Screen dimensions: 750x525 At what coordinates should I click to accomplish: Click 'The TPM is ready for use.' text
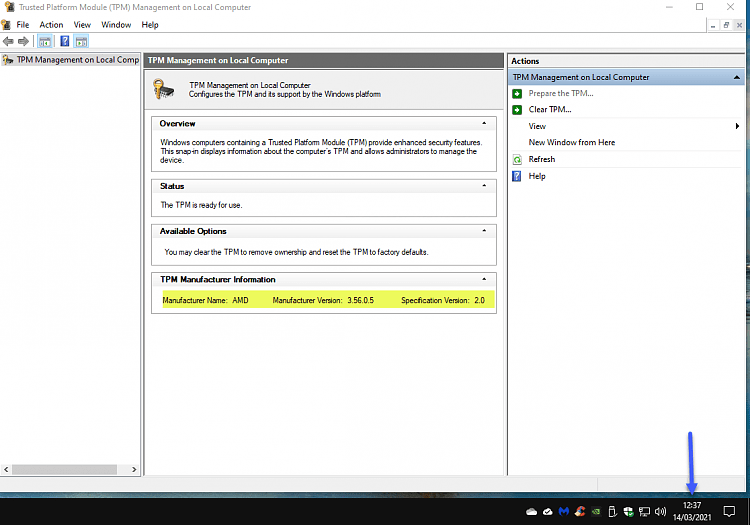[201, 205]
